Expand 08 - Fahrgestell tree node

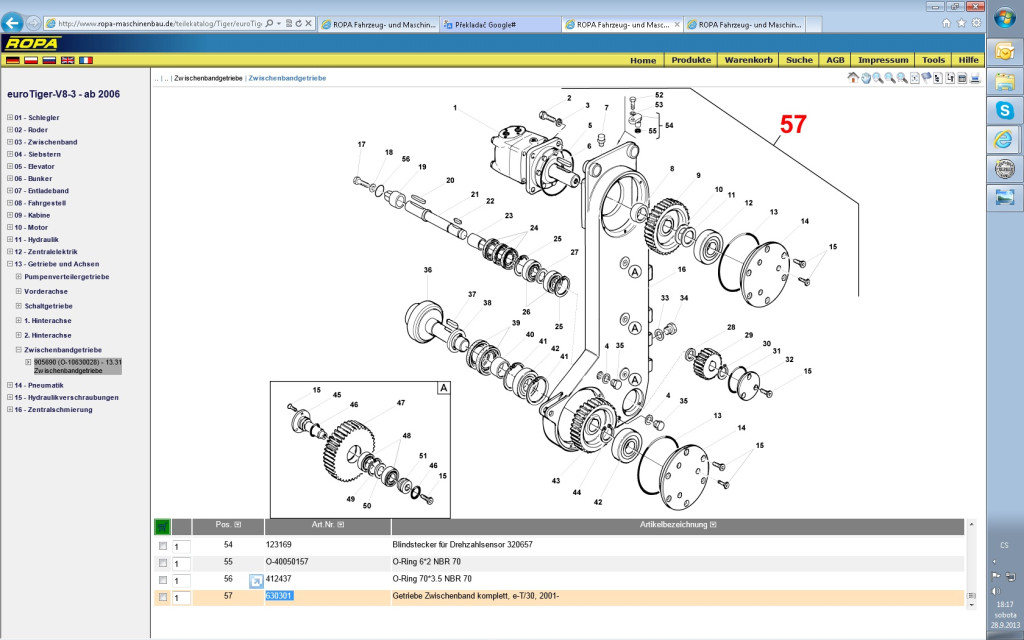coord(10,203)
